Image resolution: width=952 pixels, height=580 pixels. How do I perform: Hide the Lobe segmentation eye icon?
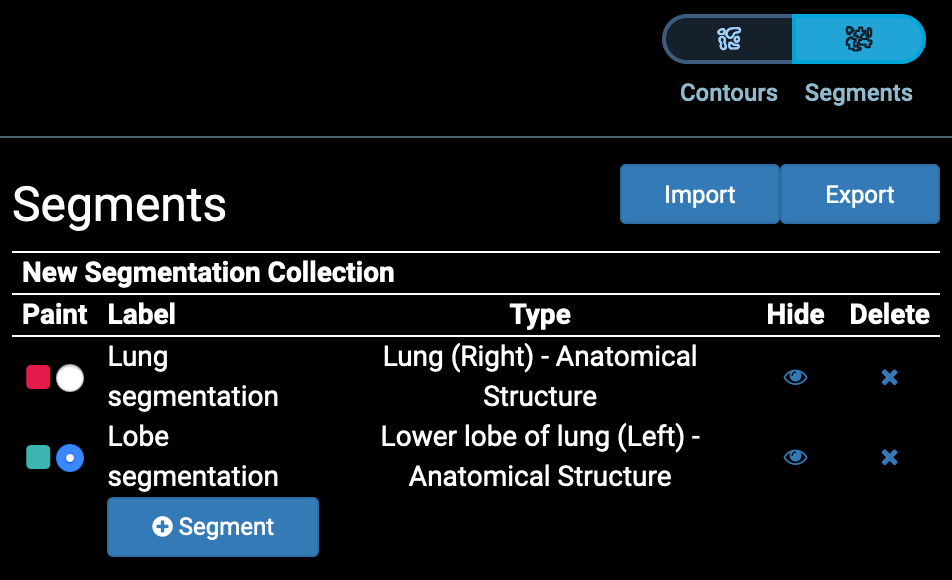[795, 457]
